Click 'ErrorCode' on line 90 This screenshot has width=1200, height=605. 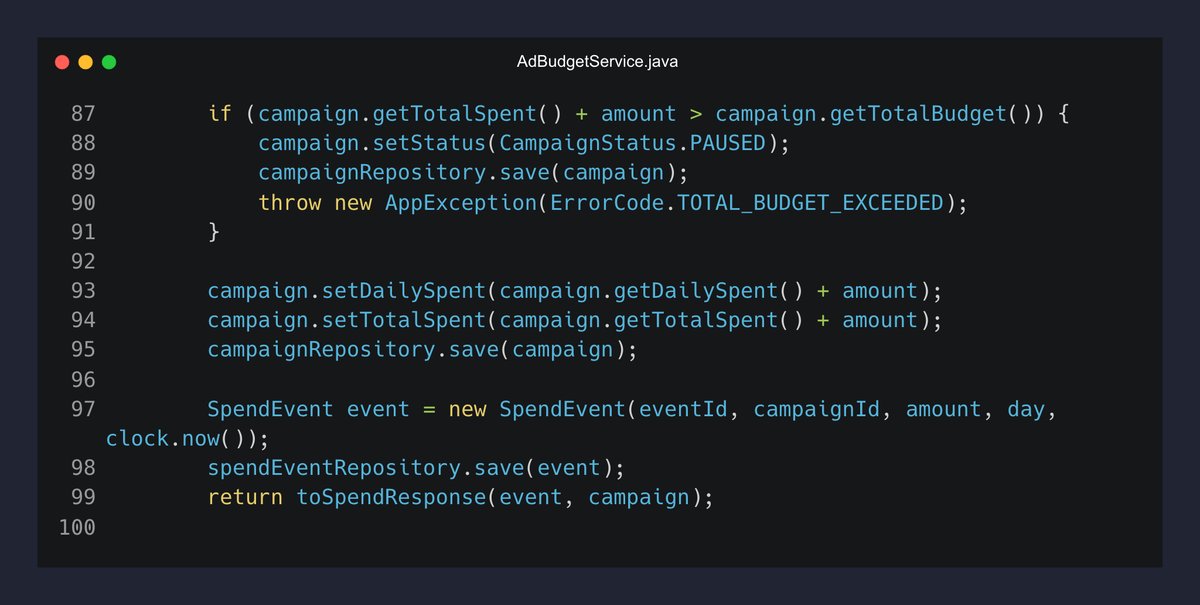pyautogui.click(x=607, y=202)
